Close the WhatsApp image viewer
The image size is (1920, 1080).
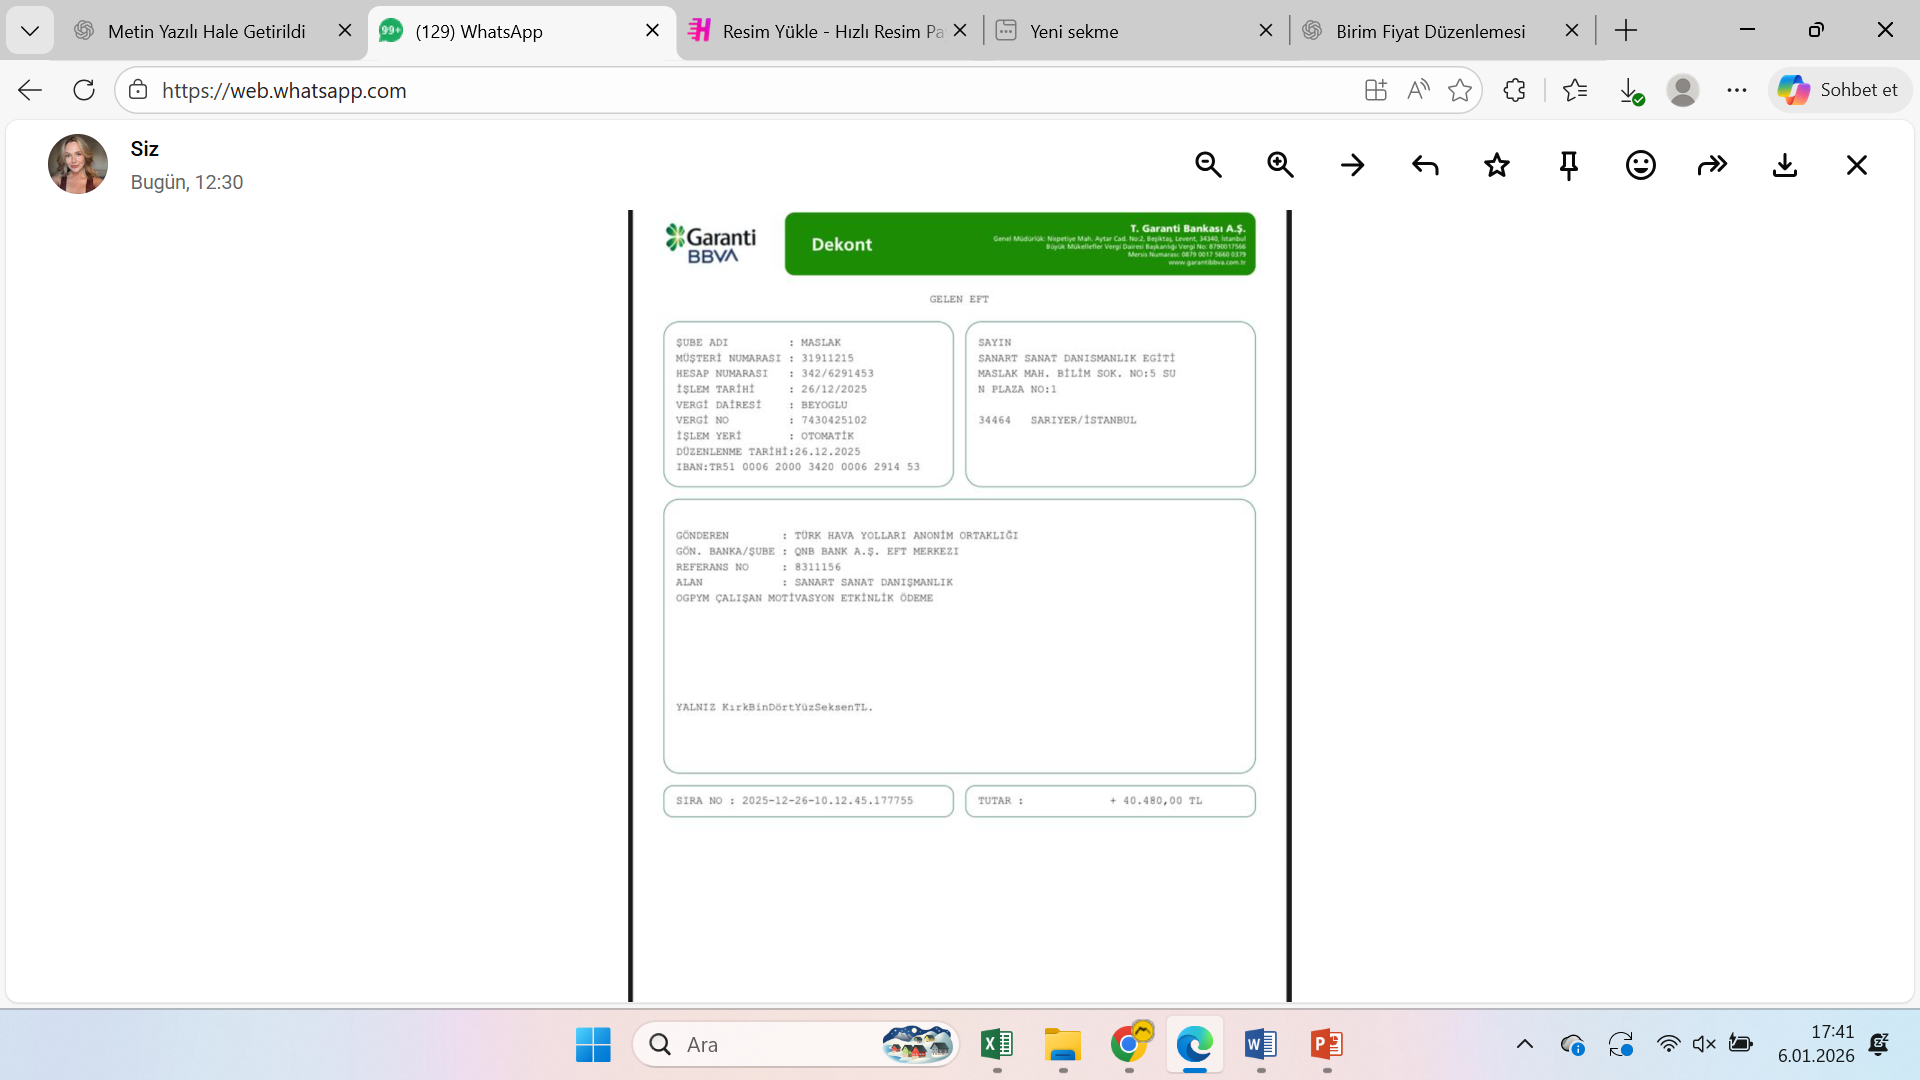click(1857, 165)
